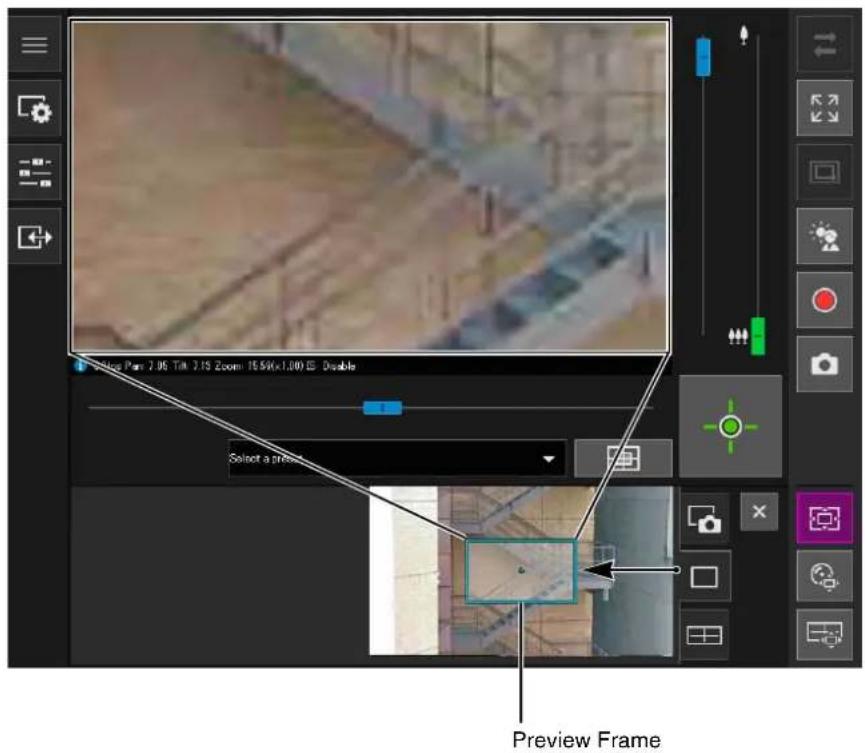Select the single rectangle frame button

tap(704, 577)
